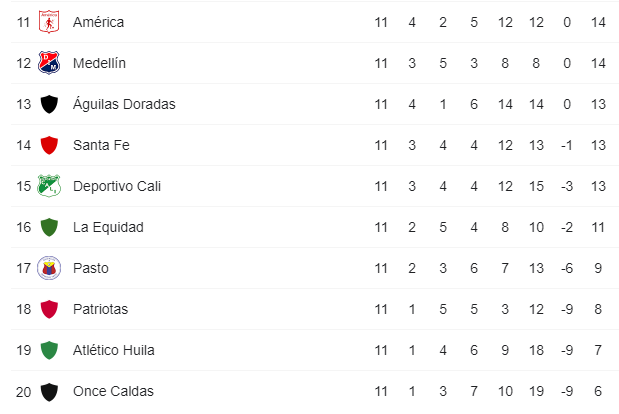The width and height of the screenshot is (619, 414).
Task: Select the Pasto row points value 9
Action: pyautogui.click(x=598, y=268)
